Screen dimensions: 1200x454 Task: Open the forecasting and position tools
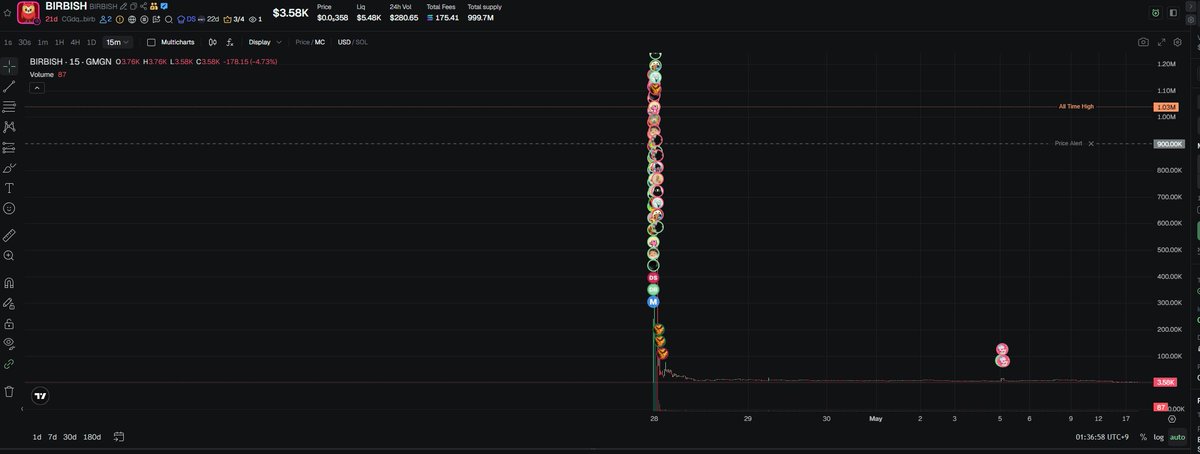pyautogui.click(x=9, y=147)
